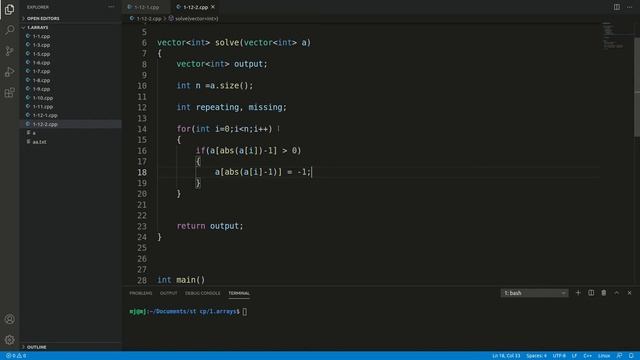Viewport: 640px width, 360px height.
Task: Change end of line via 'LF'
Action: (574, 356)
